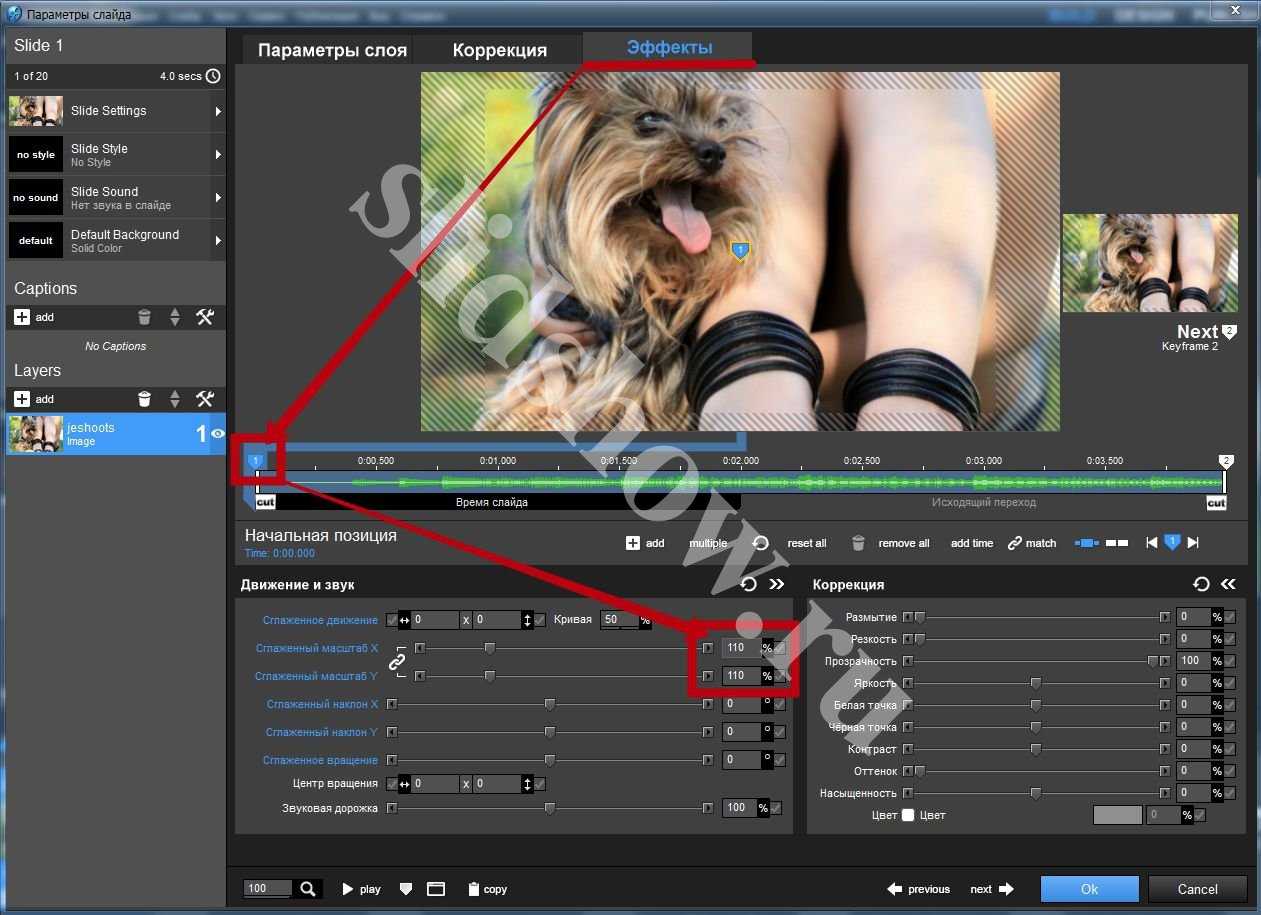Click the zoom magnifier icon
Viewport: 1261px width, 915px height.
[308, 889]
